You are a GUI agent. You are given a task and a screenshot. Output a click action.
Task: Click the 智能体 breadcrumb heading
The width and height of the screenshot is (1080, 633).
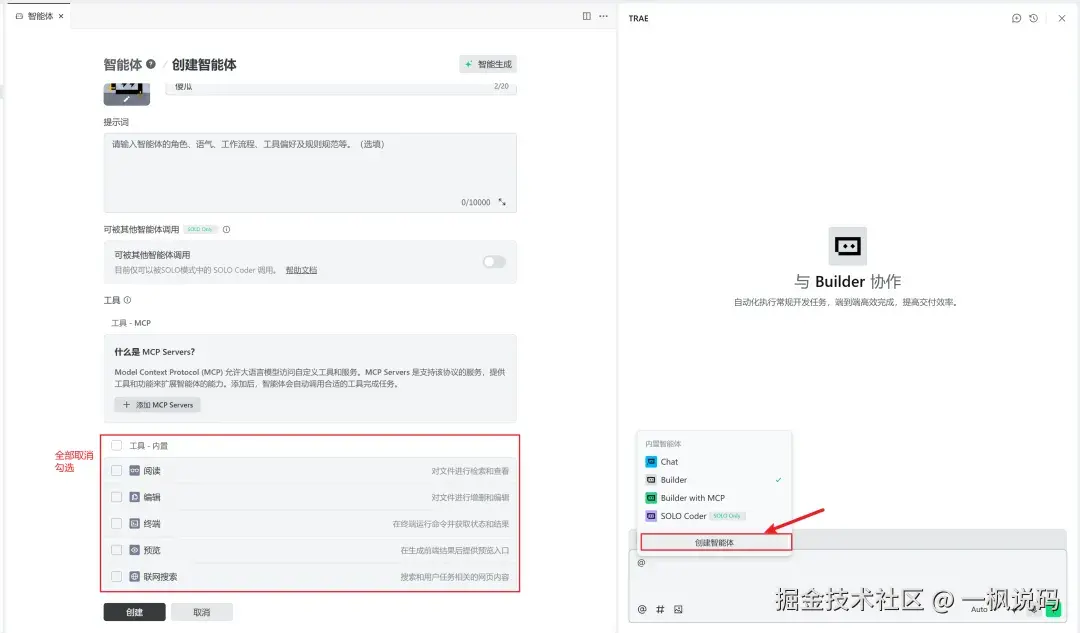[x=123, y=65]
